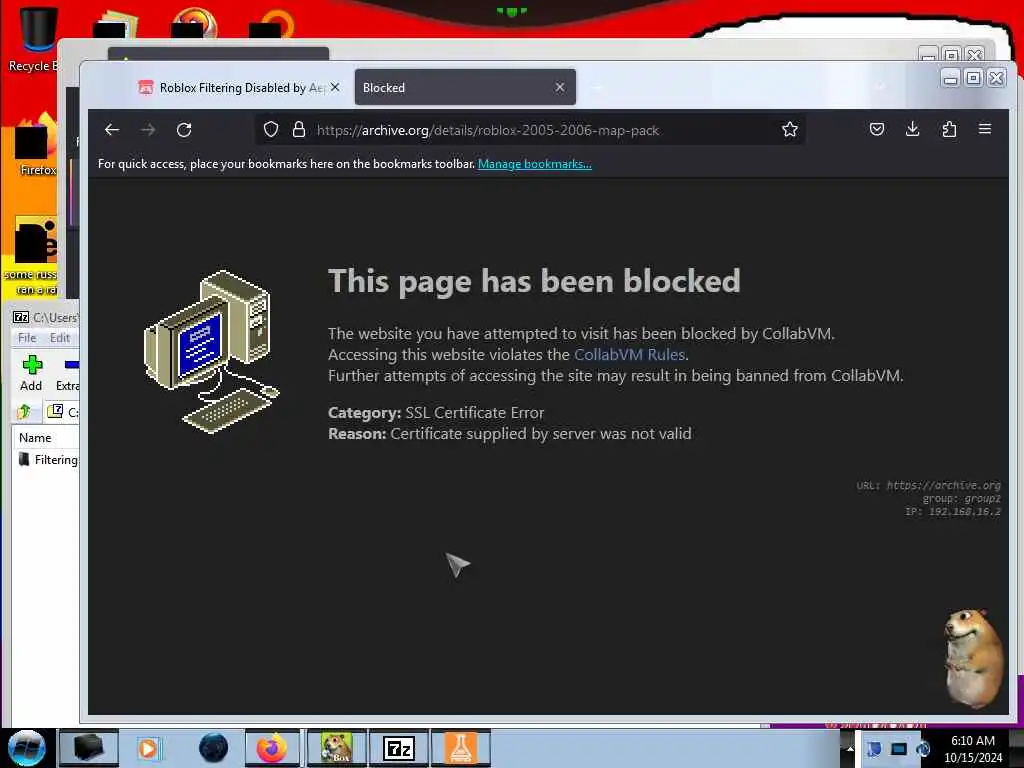Select the Blocked tab
The height and width of the screenshot is (768, 1024).
pyautogui.click(x=465, y=87)
